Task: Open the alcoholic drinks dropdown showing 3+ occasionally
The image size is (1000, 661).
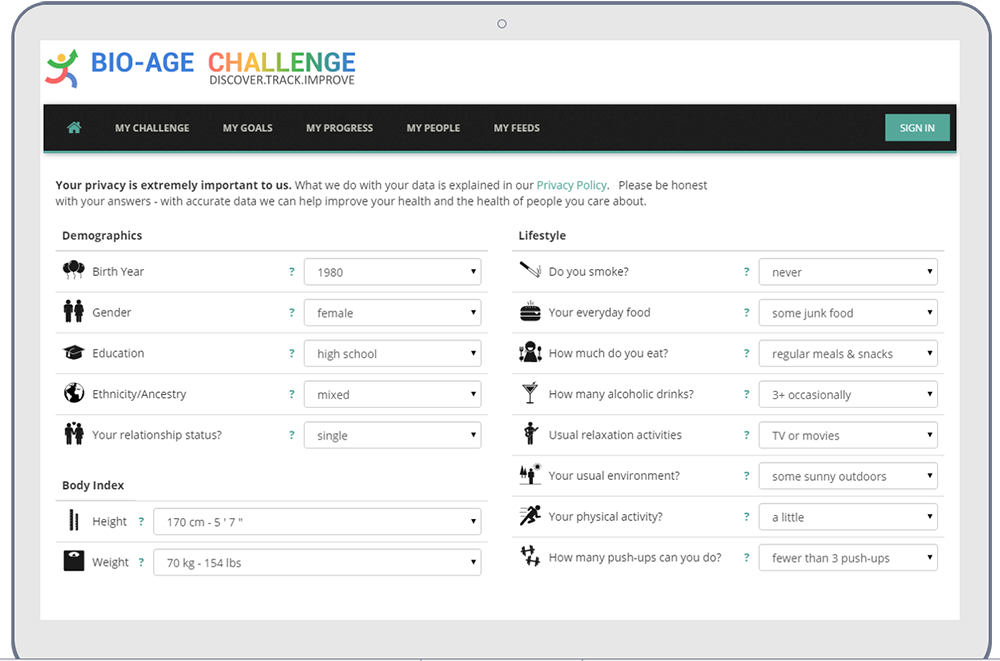Action: tap(848, 394)
